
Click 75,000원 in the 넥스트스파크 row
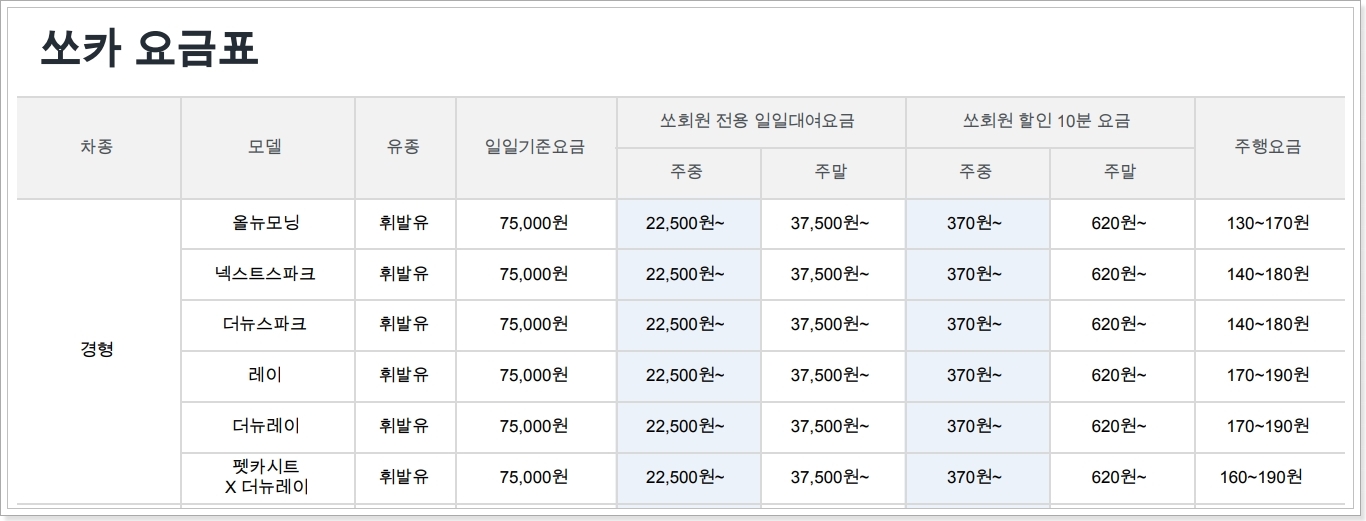point(534,273)
